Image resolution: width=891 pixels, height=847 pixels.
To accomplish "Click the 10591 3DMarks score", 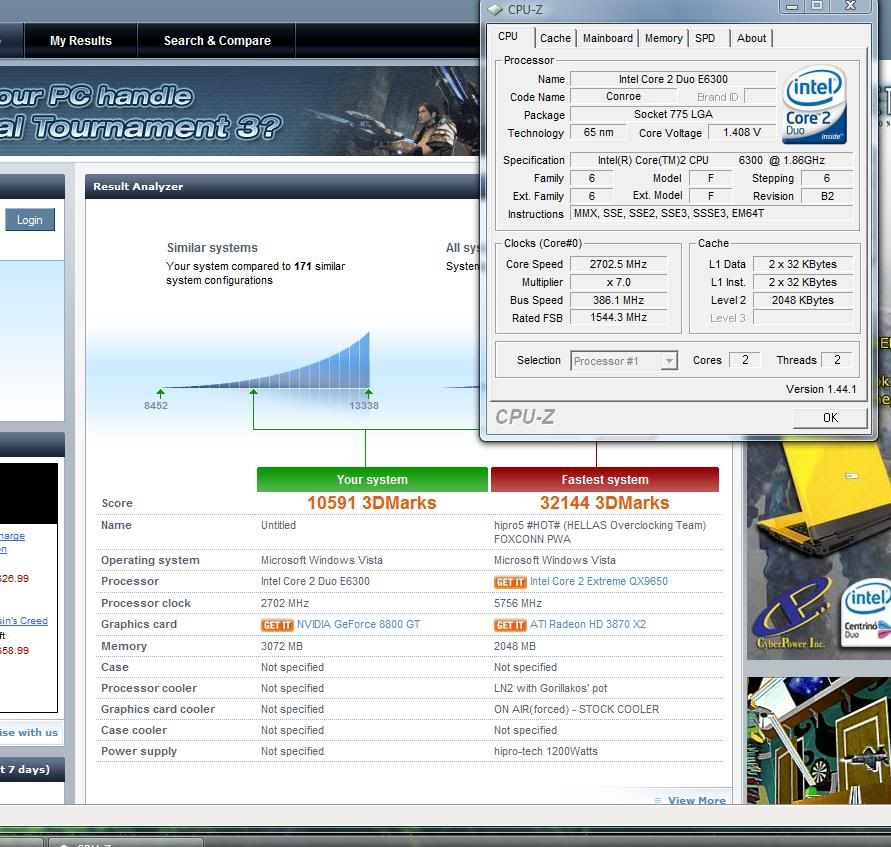I will click(x=372, y=503).
